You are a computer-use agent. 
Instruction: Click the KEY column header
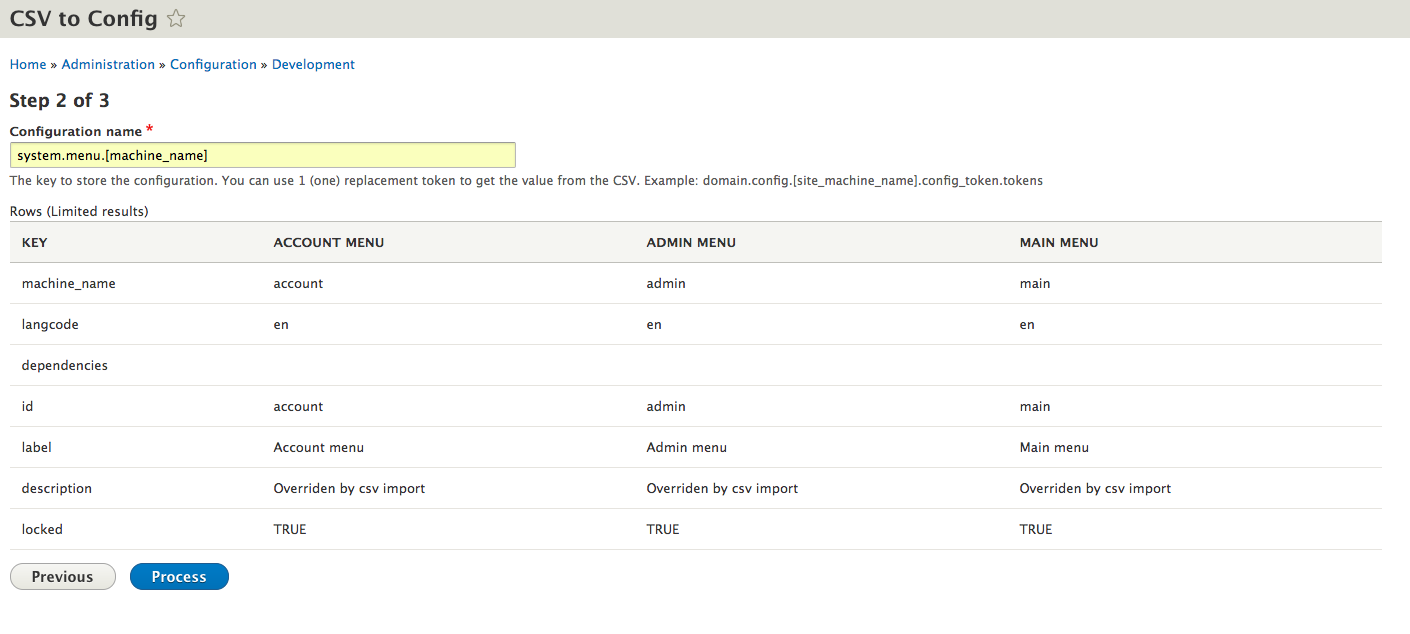click(x=35, y=242)
